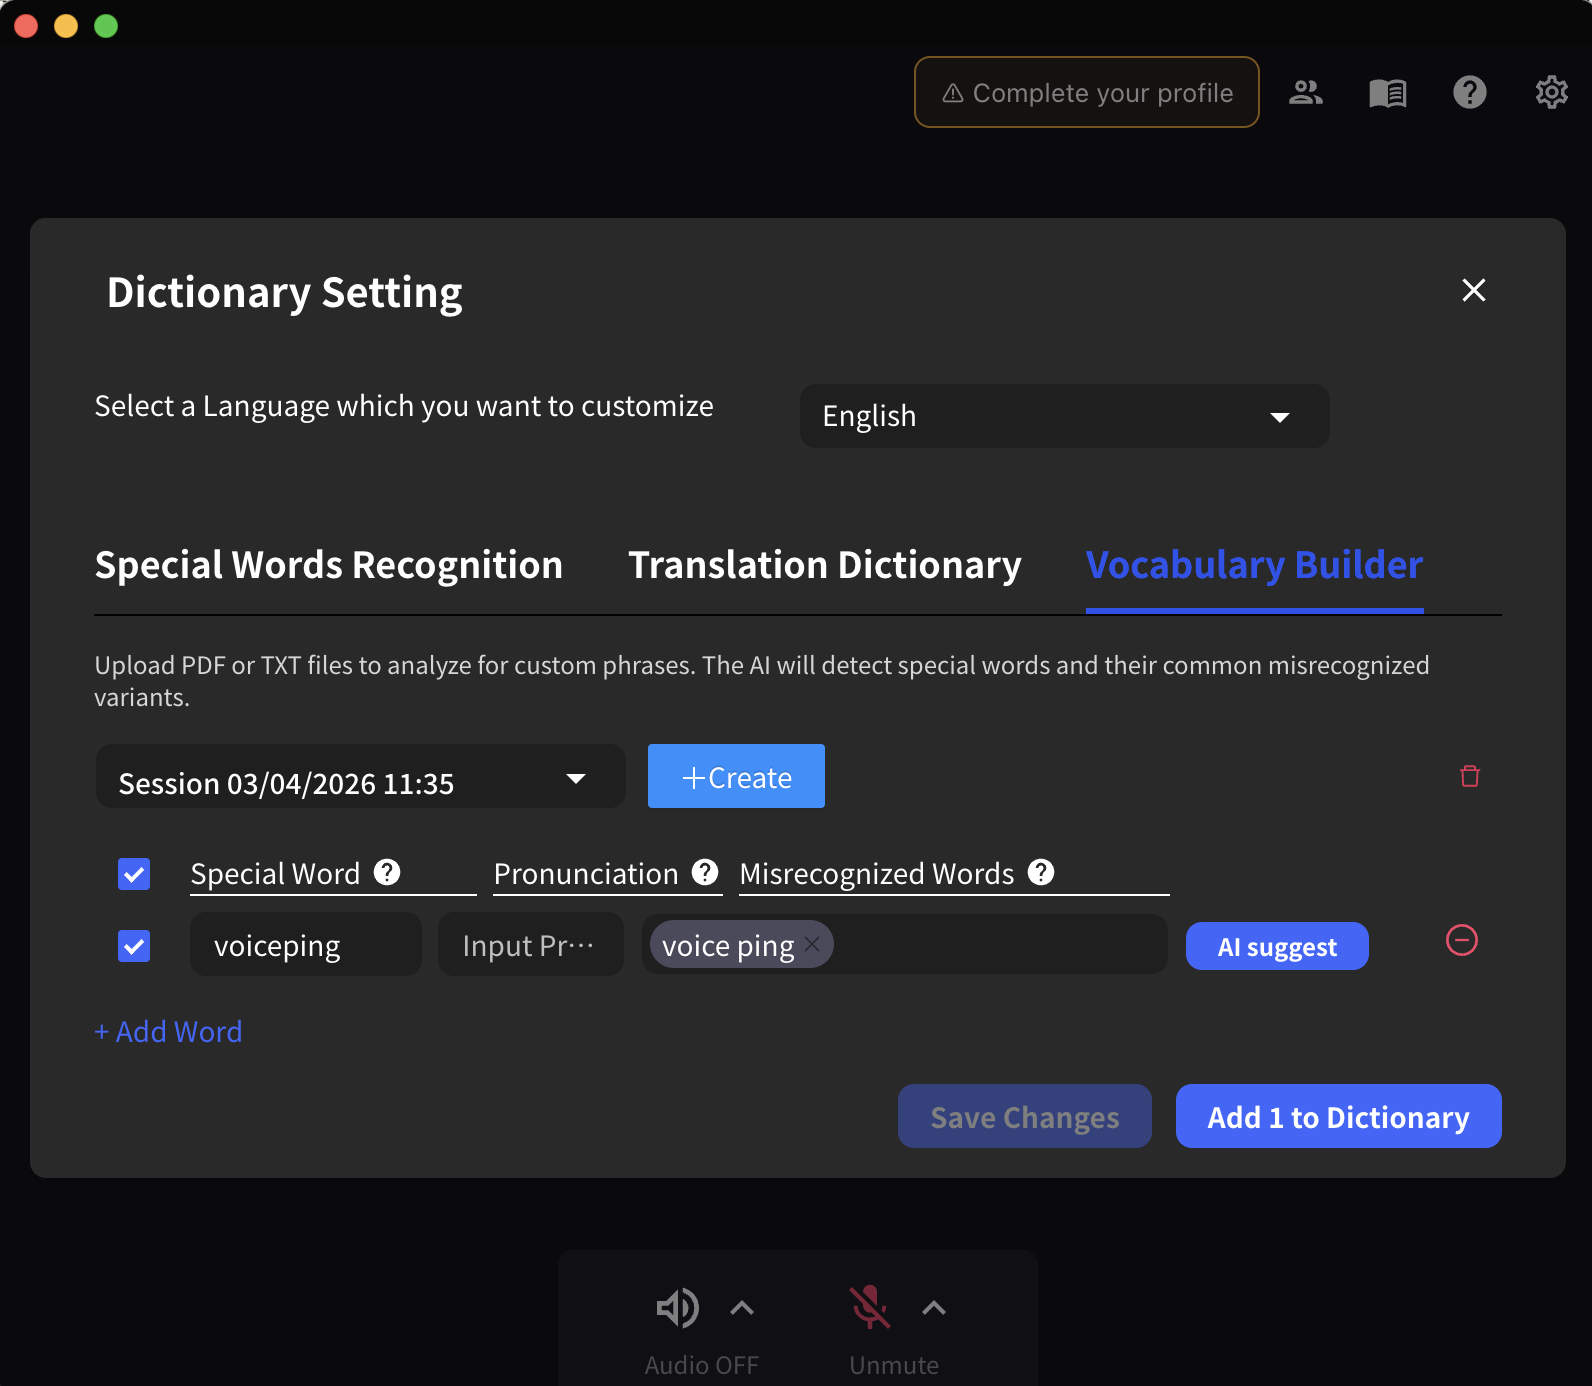The width and height of the screenshot is (1592, 1386).
Task: Toggle the select-all header checkbox
Action: 134,874
